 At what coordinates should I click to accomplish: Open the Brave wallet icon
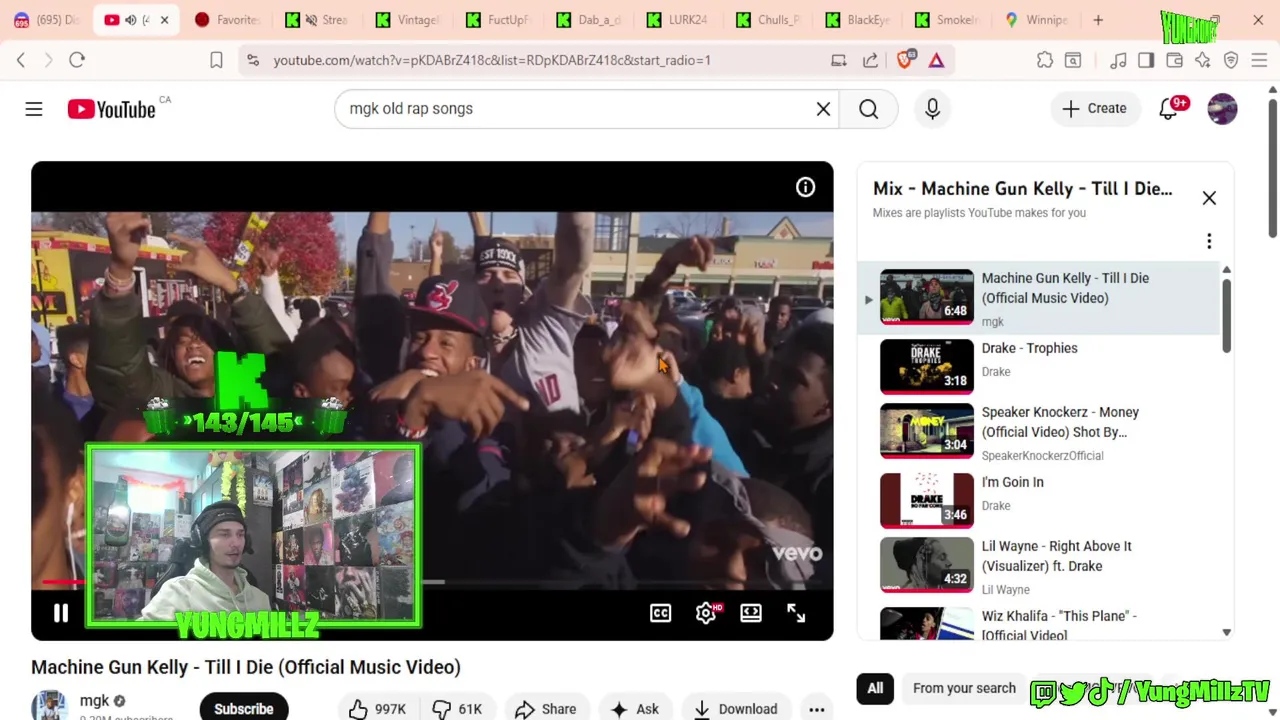click(1175, 60)
